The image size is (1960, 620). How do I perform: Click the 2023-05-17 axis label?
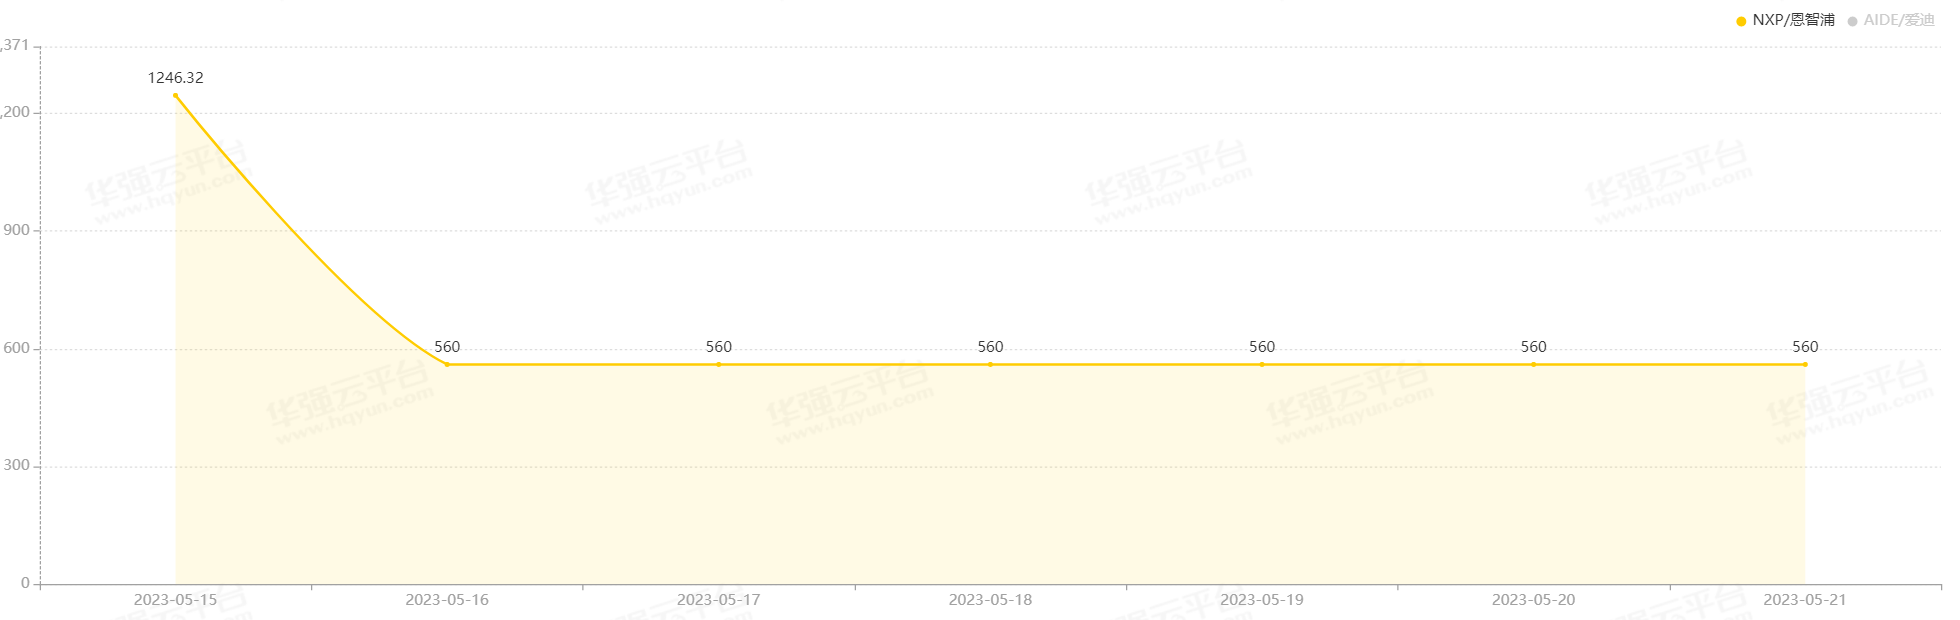point(719,600)
